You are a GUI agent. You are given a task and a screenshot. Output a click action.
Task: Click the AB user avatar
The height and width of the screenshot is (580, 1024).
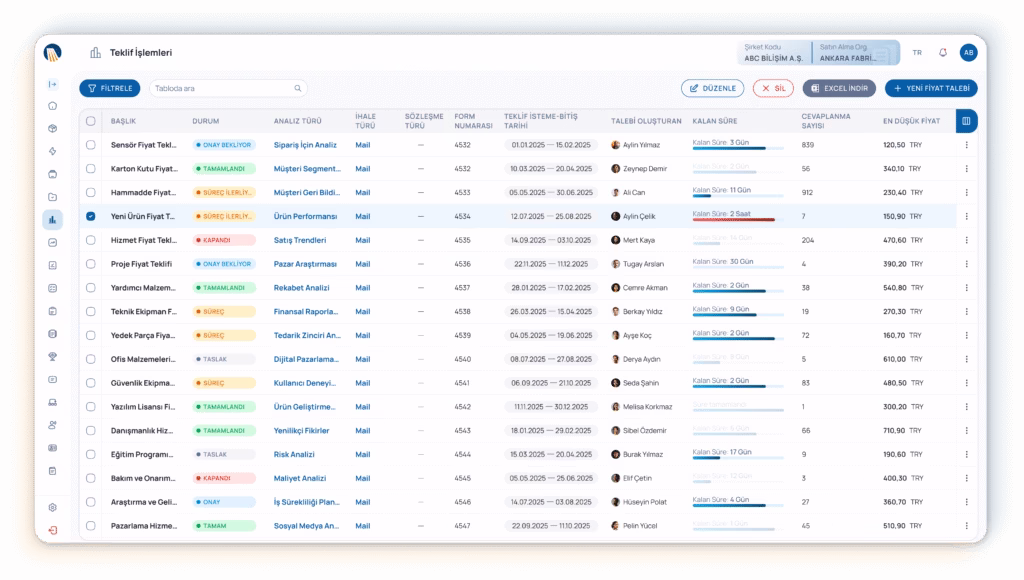pos(968,53)
